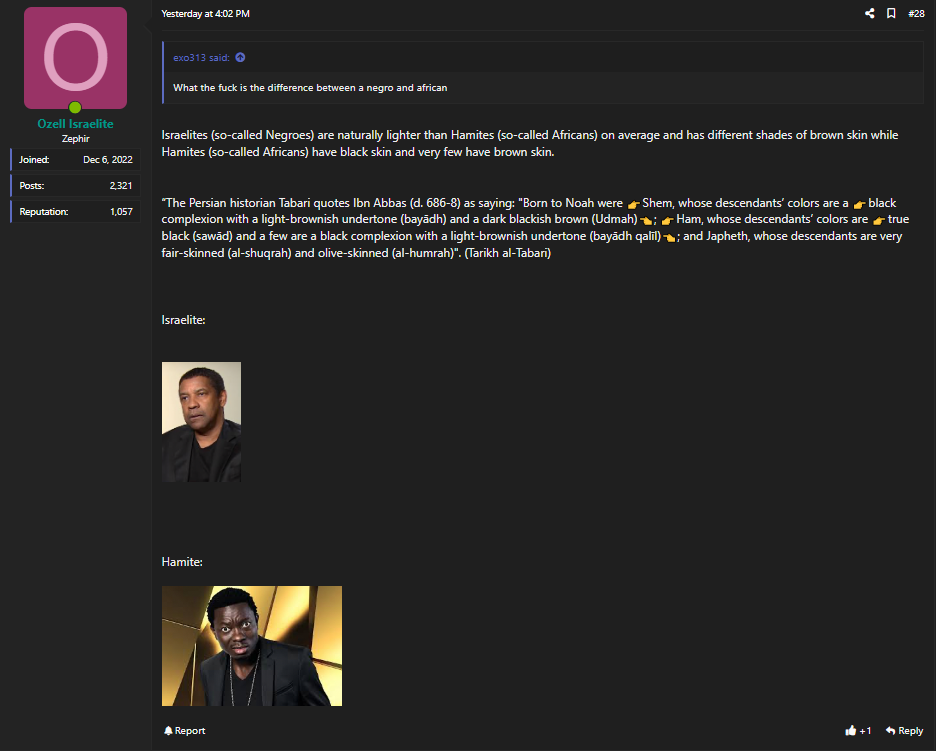The height and width of the screenshot is (751, 936).
Task: Click the Posts count 2,321
Action: [x=121, y=186]
